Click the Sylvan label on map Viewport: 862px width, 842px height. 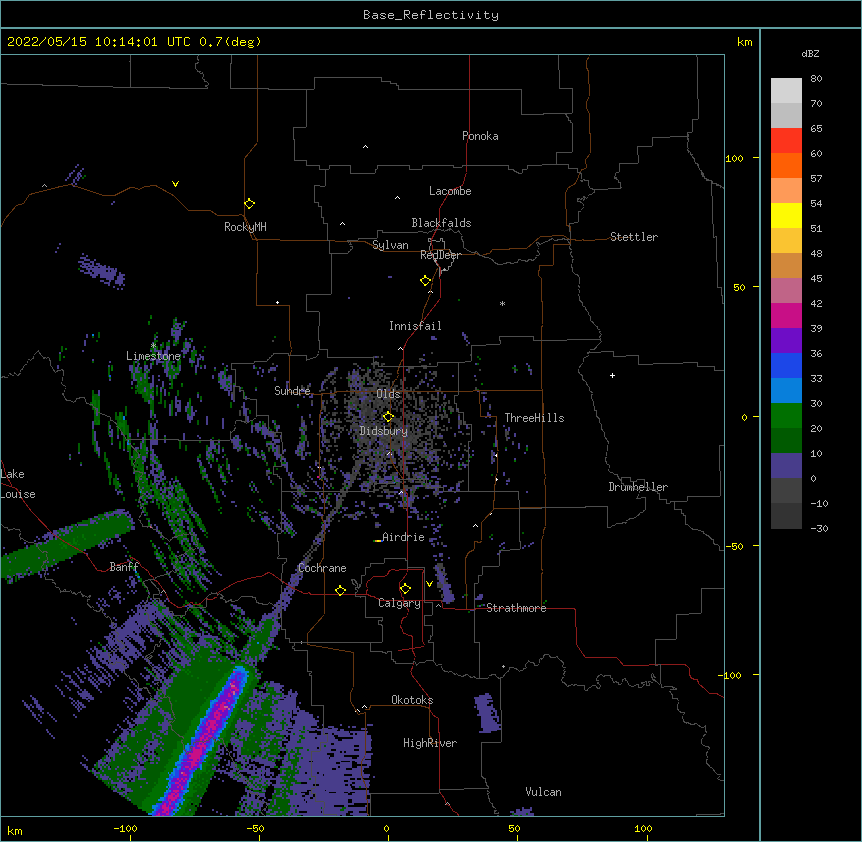point(390,245)
